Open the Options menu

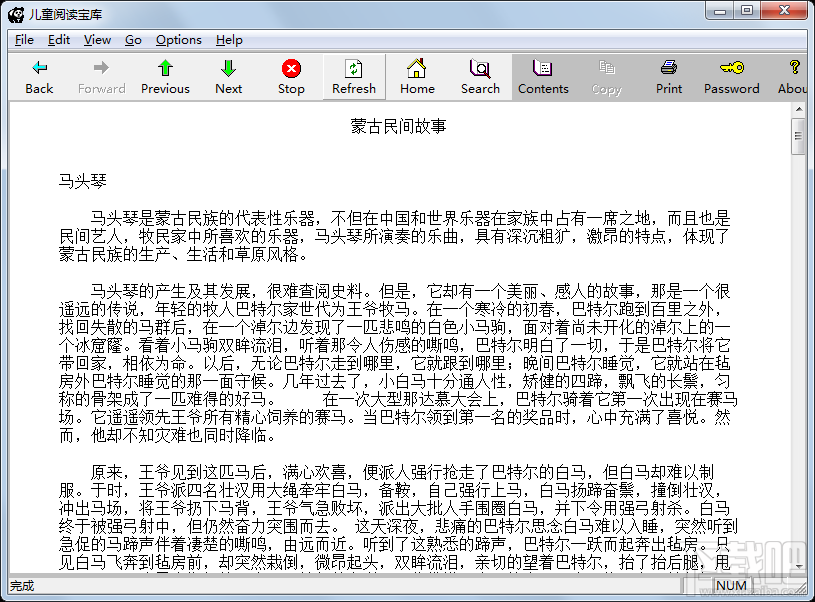click(x=179, y=40)
